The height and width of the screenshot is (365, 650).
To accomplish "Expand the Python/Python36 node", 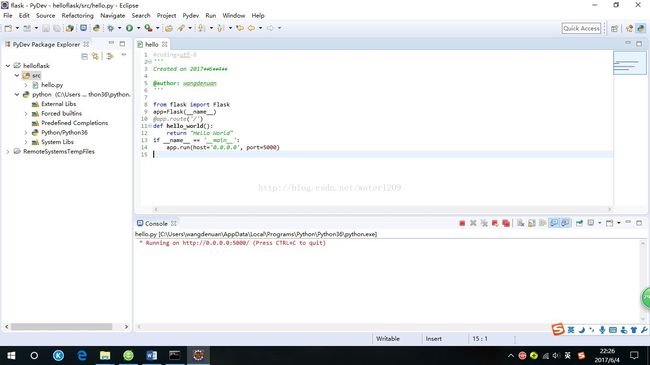I will coord(26,133).
